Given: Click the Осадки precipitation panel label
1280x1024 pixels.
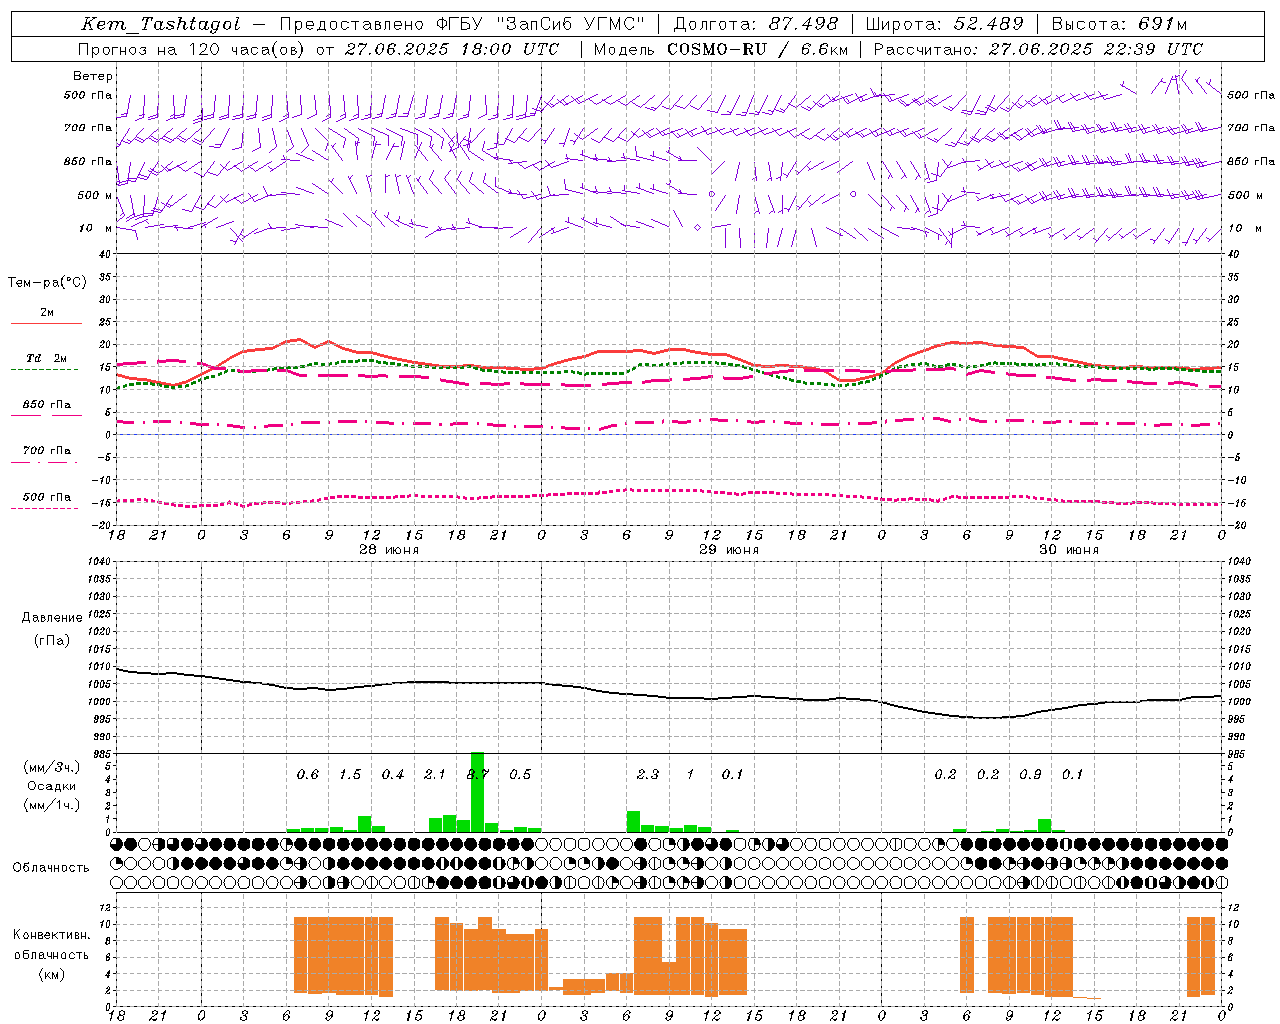Looking at the screenshot, I should click(52, 786).
